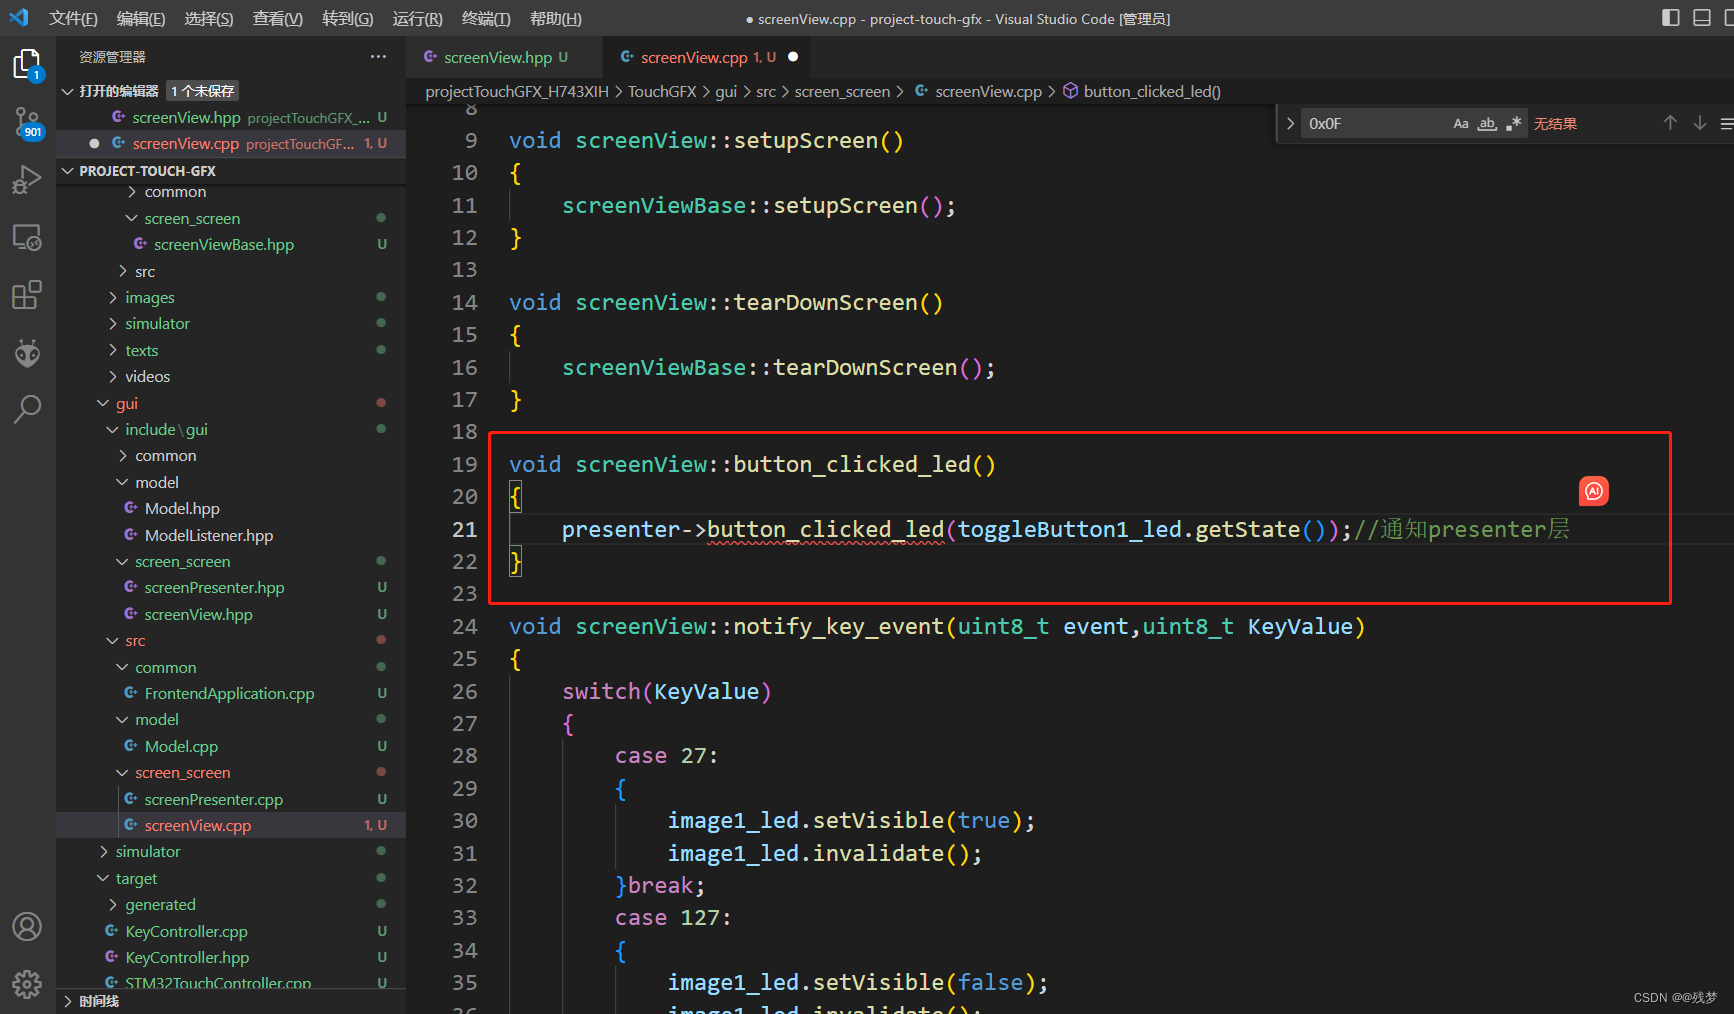The width and height of the screenshot is (1734, 1014).
Task: Click screen_screen in the breadcrumb path
Action: coord(842,91)
